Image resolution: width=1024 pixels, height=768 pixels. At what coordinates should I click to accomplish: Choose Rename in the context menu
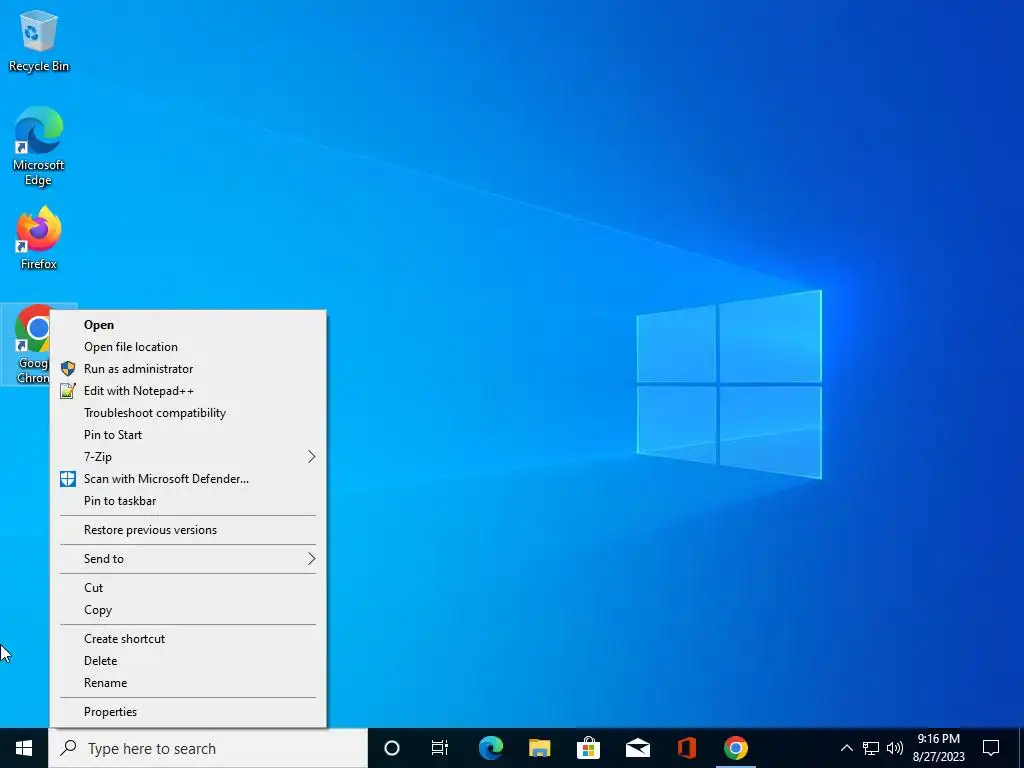tap(188, 682)
